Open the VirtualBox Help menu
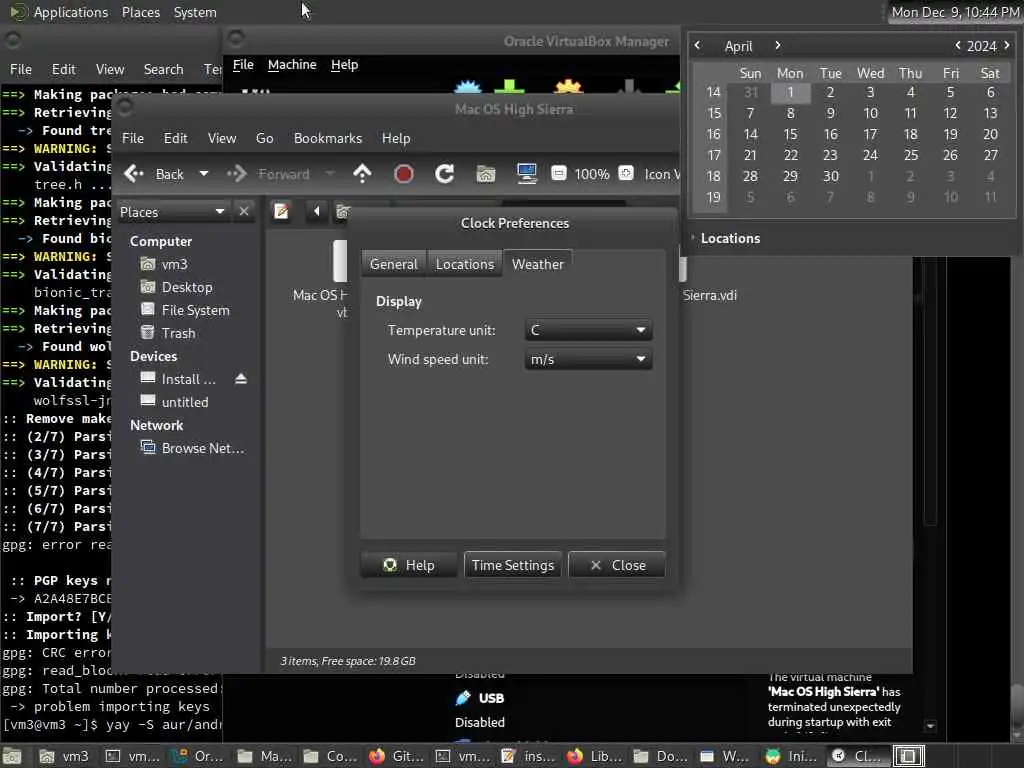The width and height of the screenshot is (1024, 768). (x=344, y=64)
